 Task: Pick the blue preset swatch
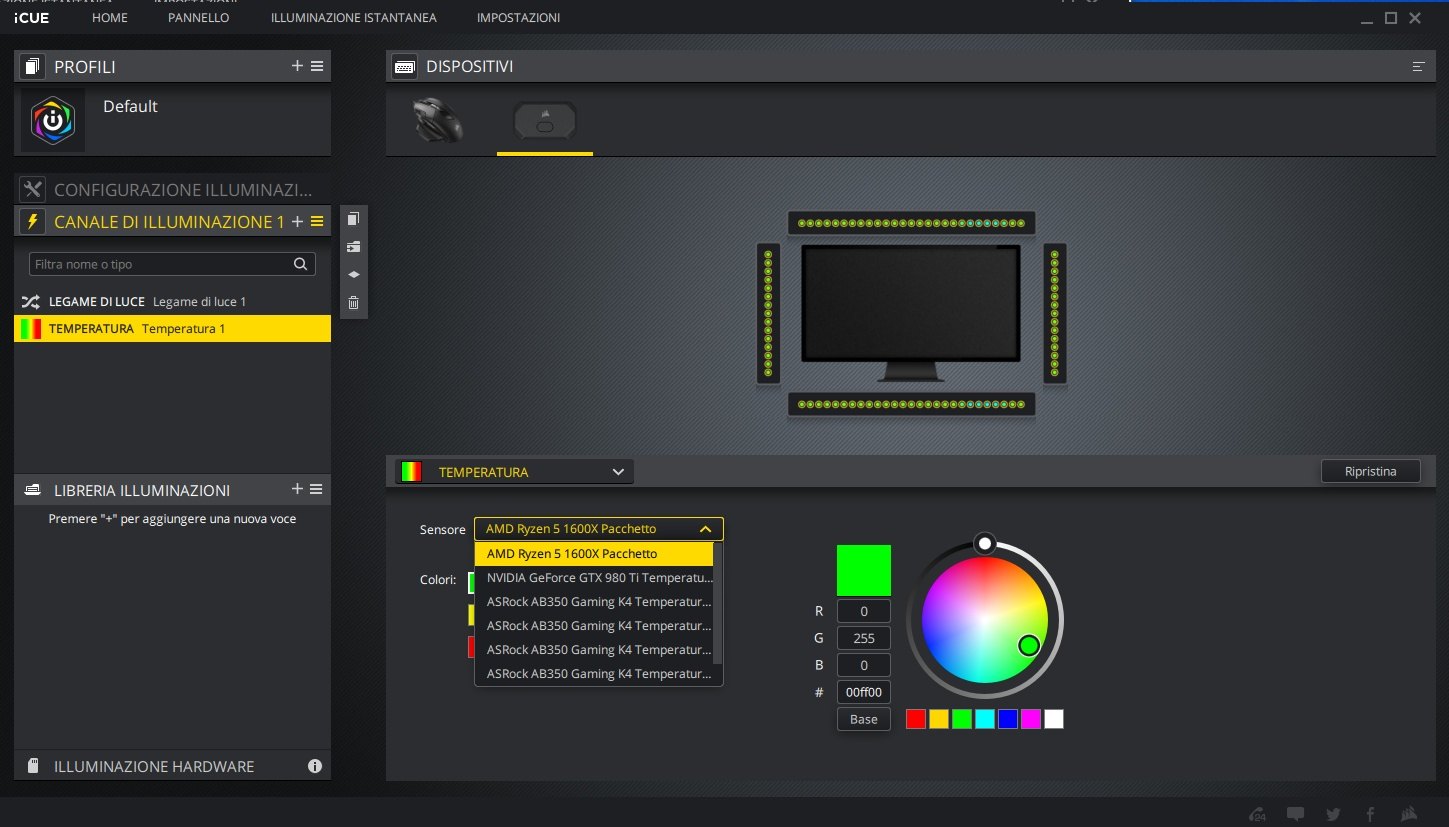[1008, 719]
